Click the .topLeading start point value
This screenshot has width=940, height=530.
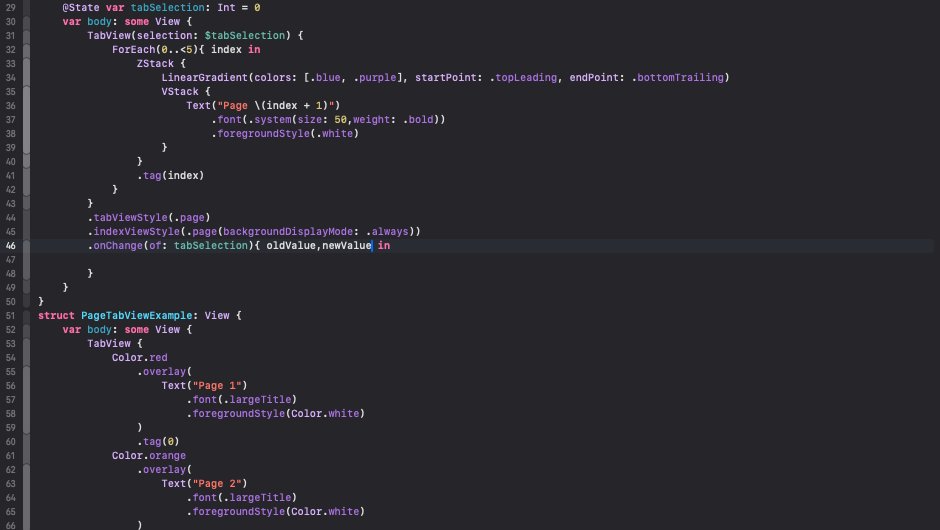(x=523, y=77)
